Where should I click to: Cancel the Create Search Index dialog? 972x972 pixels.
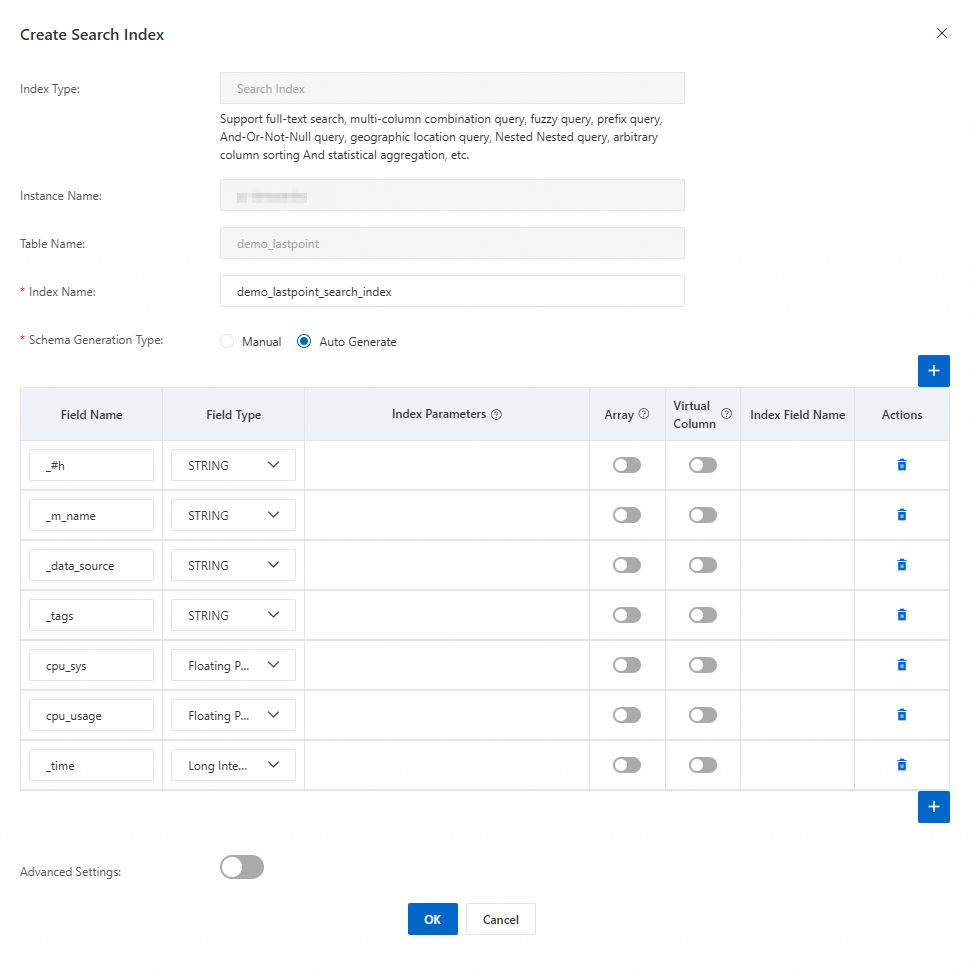(500, 919)
